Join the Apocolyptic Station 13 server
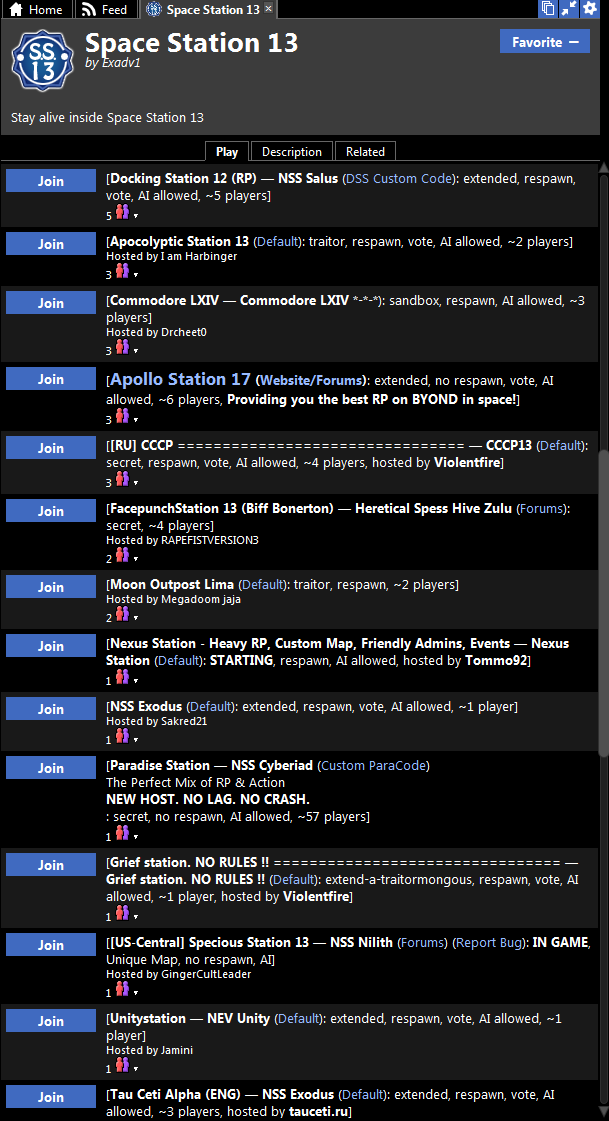The height and width of the screenshot is (1121, 609). (x=51, y=244)
